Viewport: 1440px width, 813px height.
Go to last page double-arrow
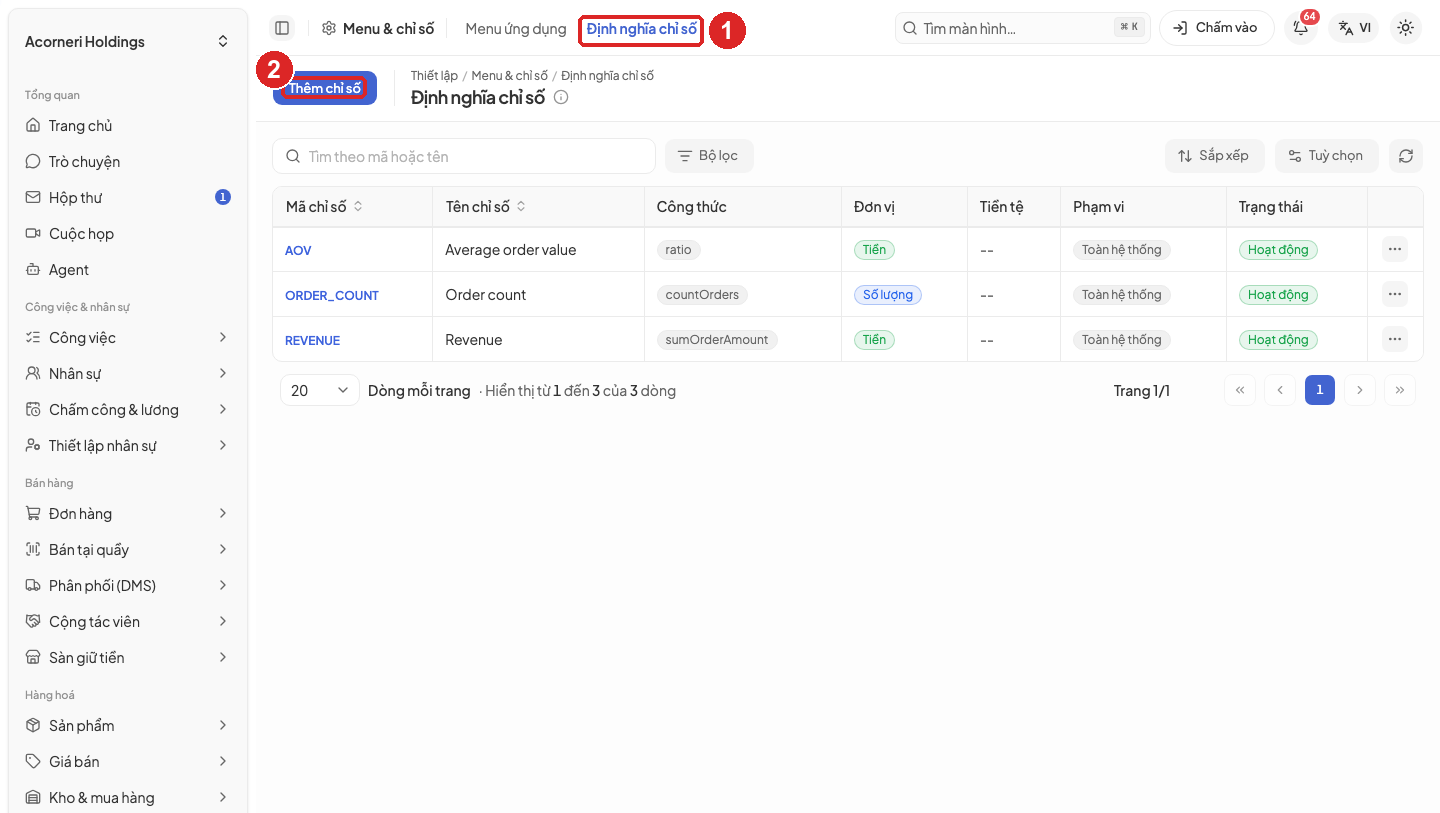[x=1400, y=390]
